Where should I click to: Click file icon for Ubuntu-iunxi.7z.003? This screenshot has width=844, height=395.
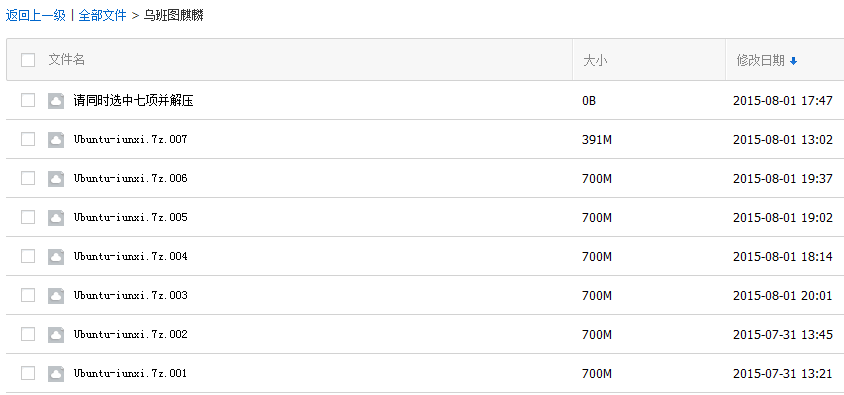56,296
